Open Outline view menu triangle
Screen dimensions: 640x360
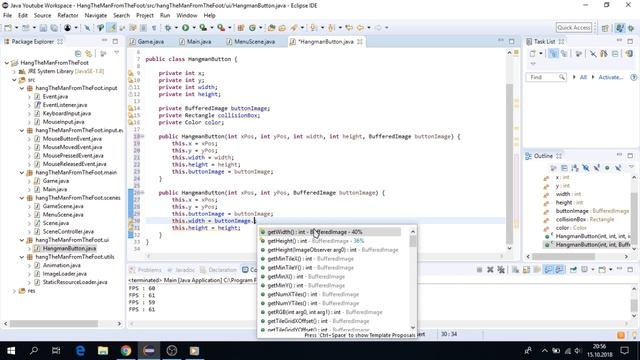[x=631, y=167]
